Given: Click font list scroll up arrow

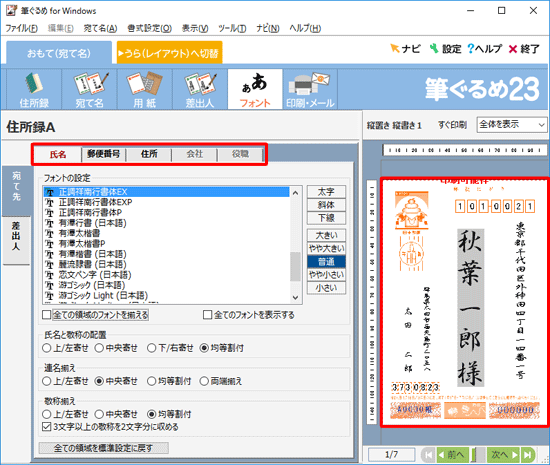Looking at the screenshot, I should click(x=295, y=193).
